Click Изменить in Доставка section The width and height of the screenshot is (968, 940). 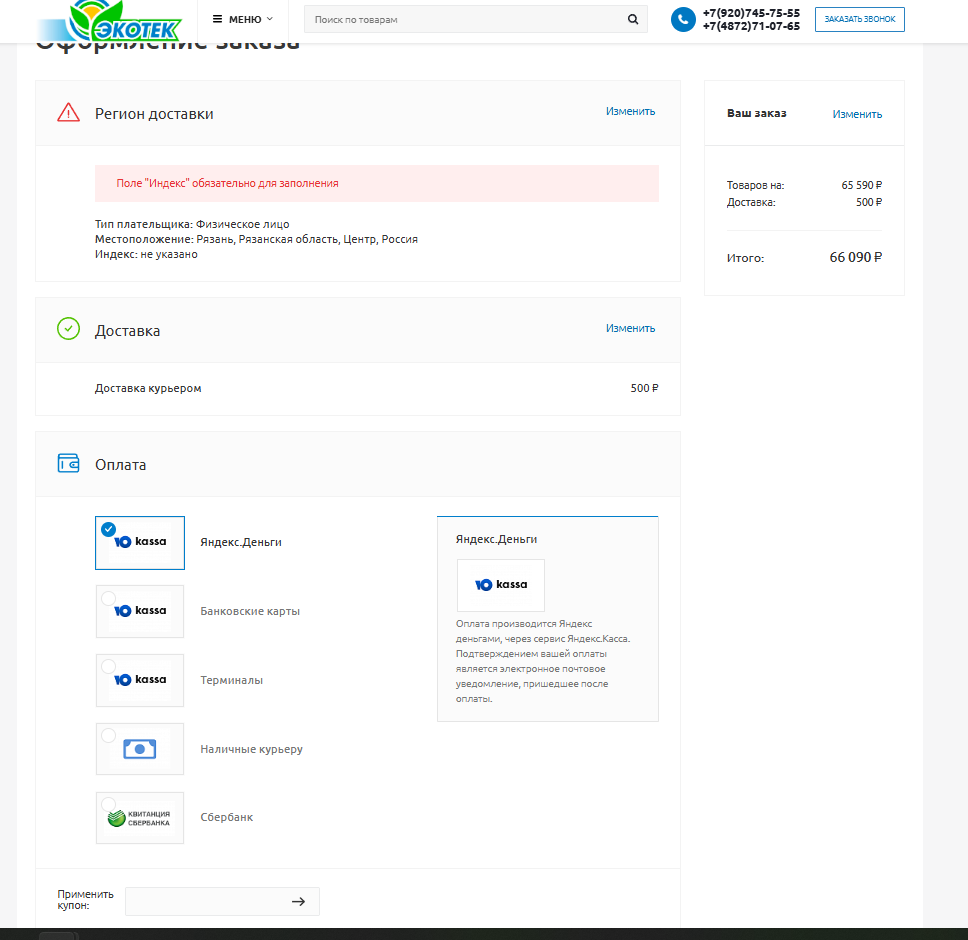pyautogui.click(x=630, y=328)
